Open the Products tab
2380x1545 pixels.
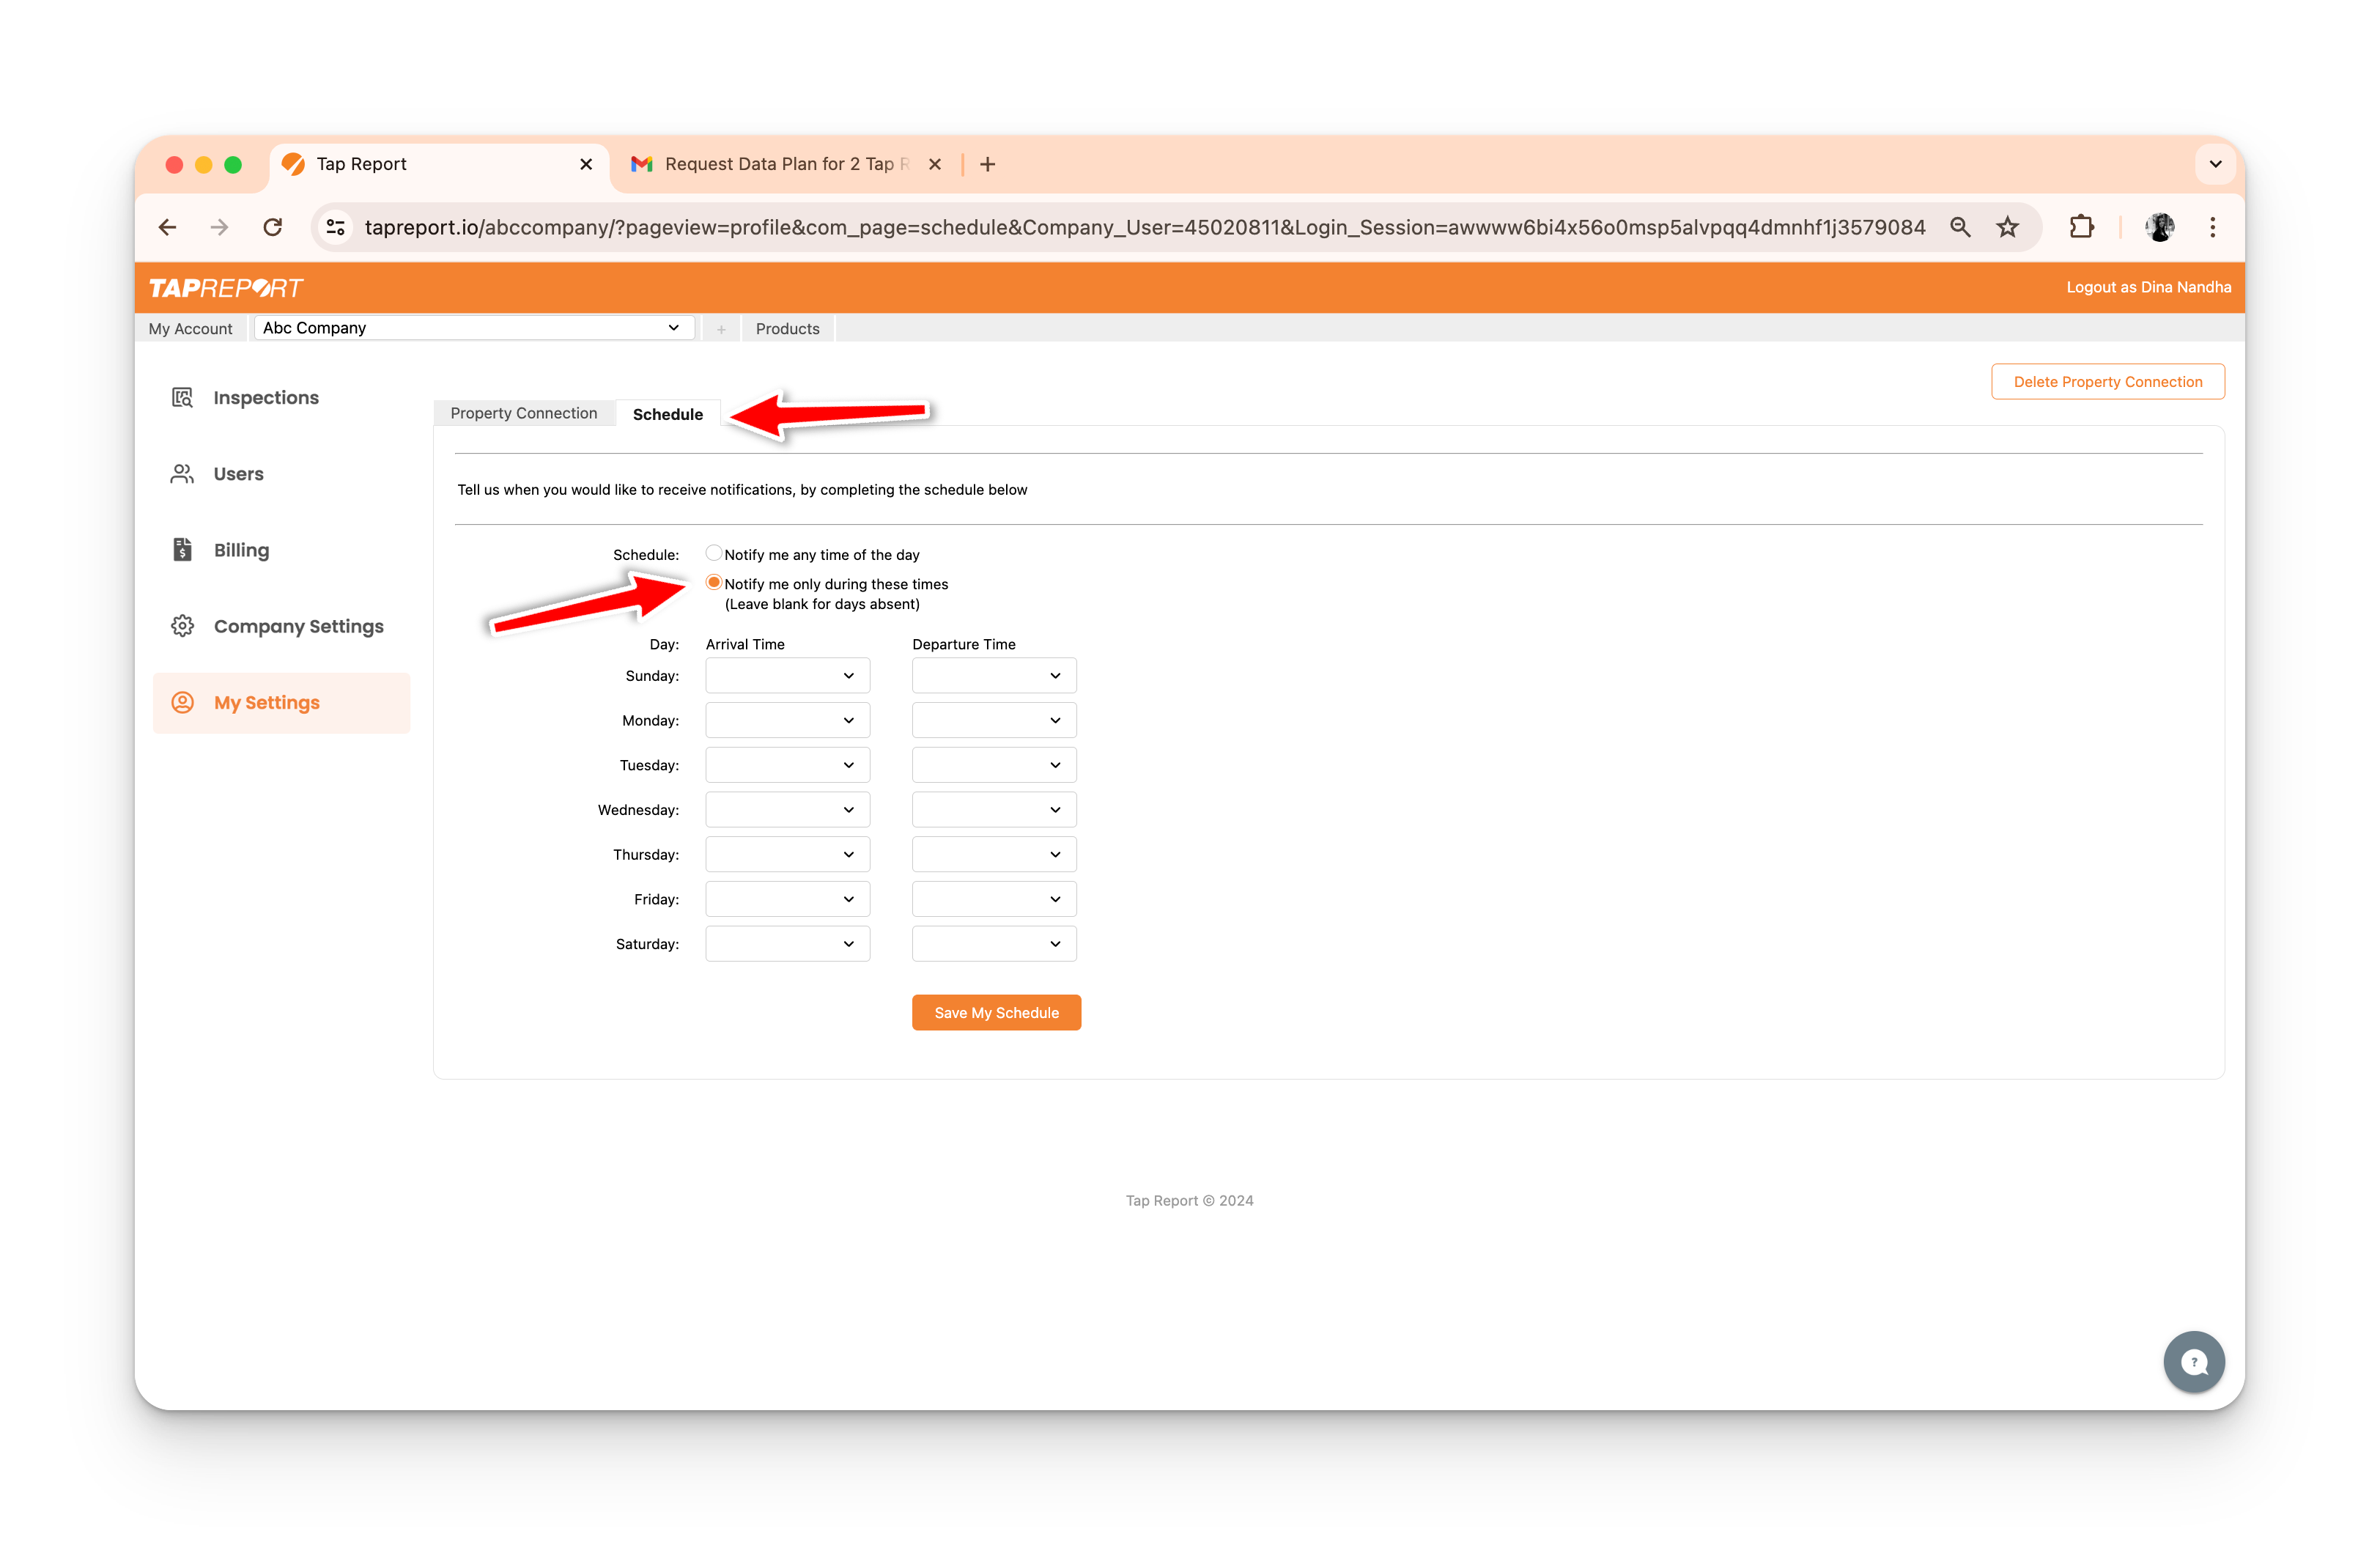click(787, 329)
